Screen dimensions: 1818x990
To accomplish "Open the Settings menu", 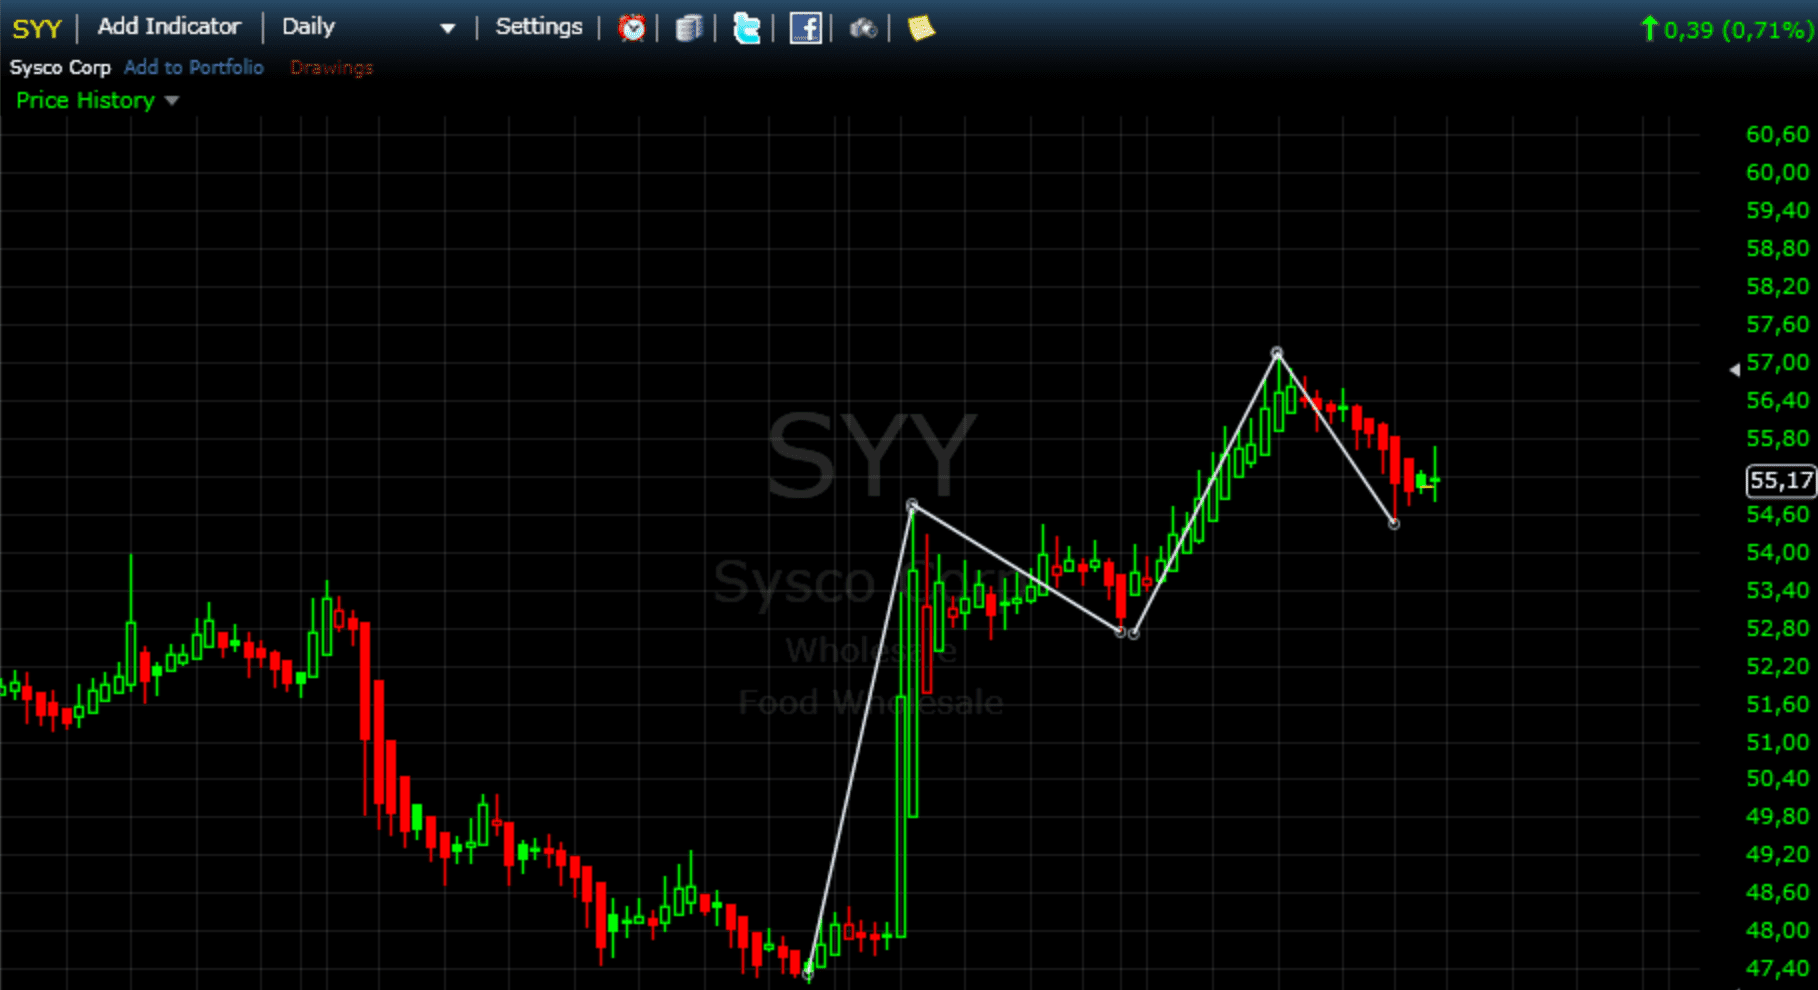I will (539, 27).
